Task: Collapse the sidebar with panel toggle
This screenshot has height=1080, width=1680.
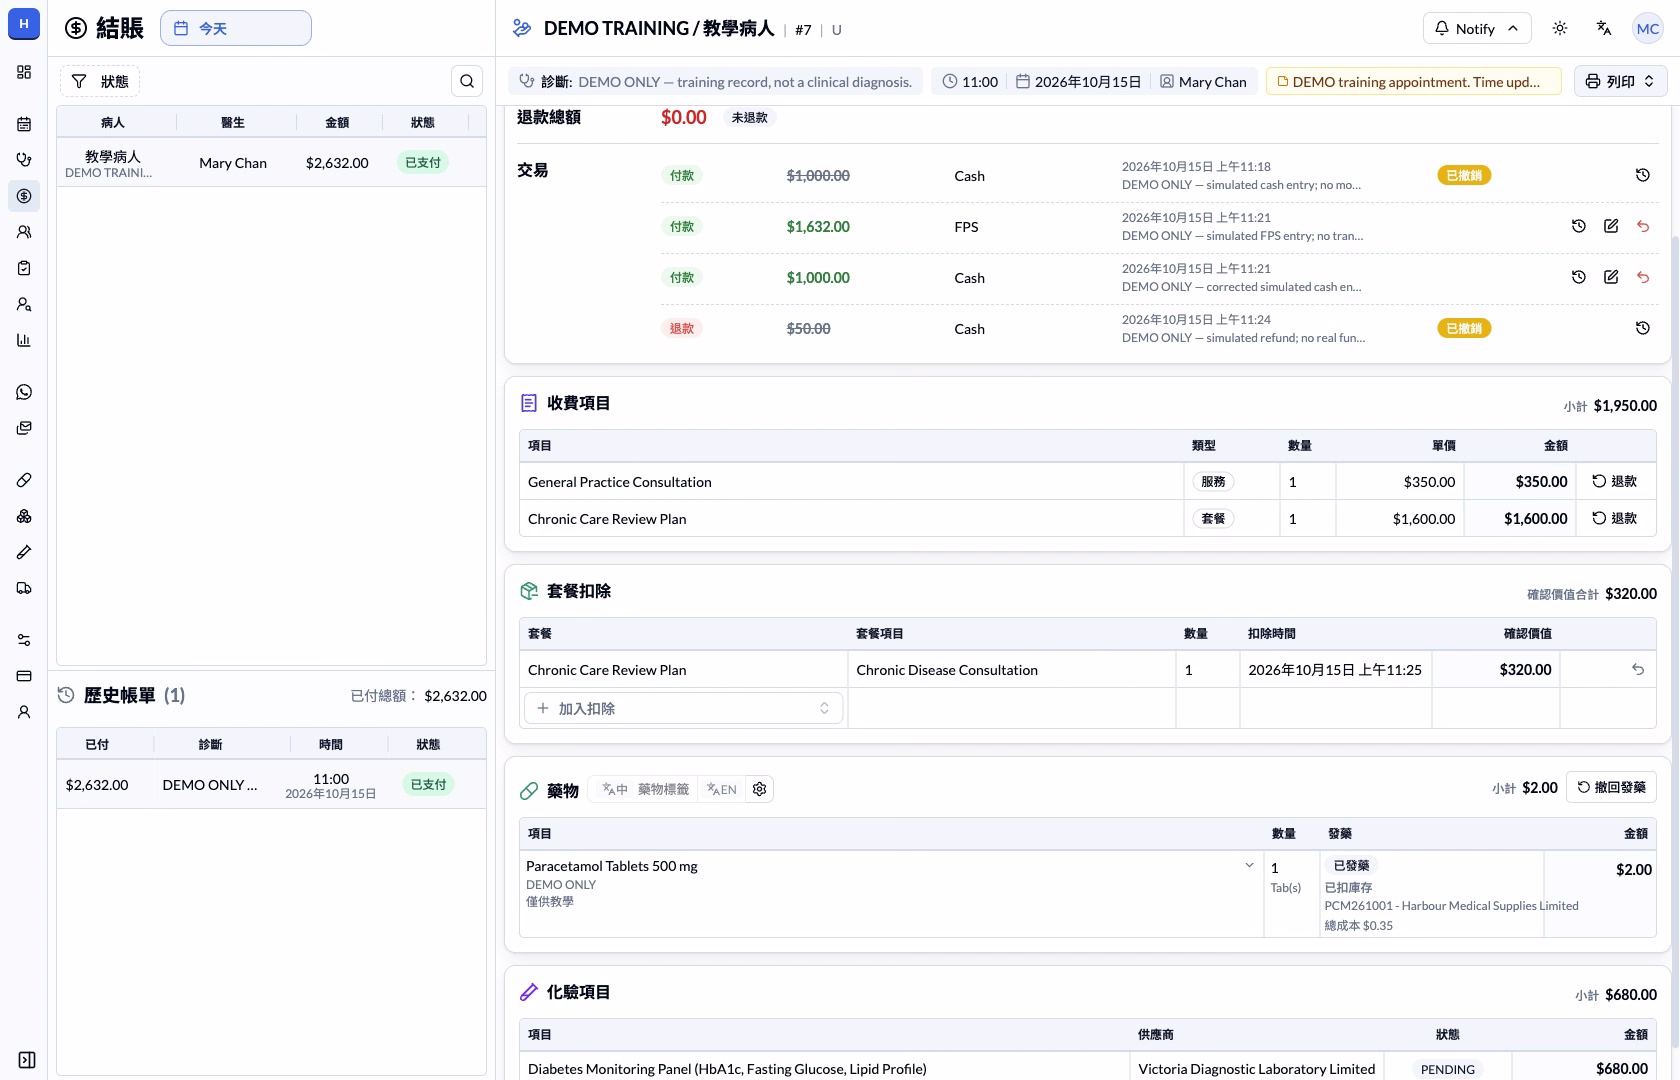Action: (x=27, y=1060)
